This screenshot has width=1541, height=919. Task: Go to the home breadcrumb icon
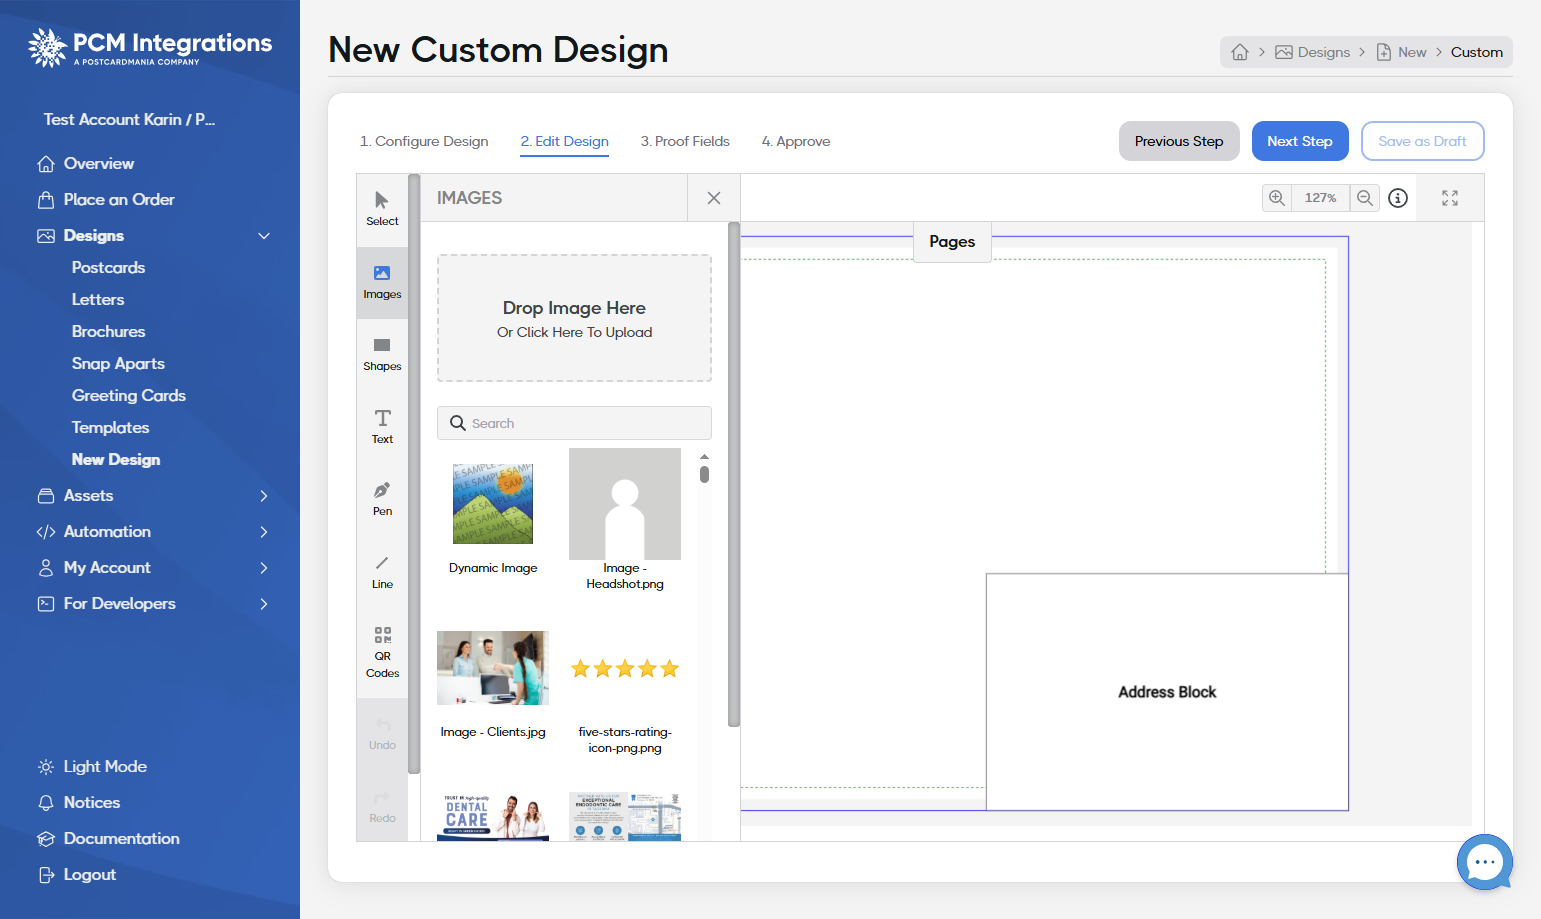pos(1240,52)
